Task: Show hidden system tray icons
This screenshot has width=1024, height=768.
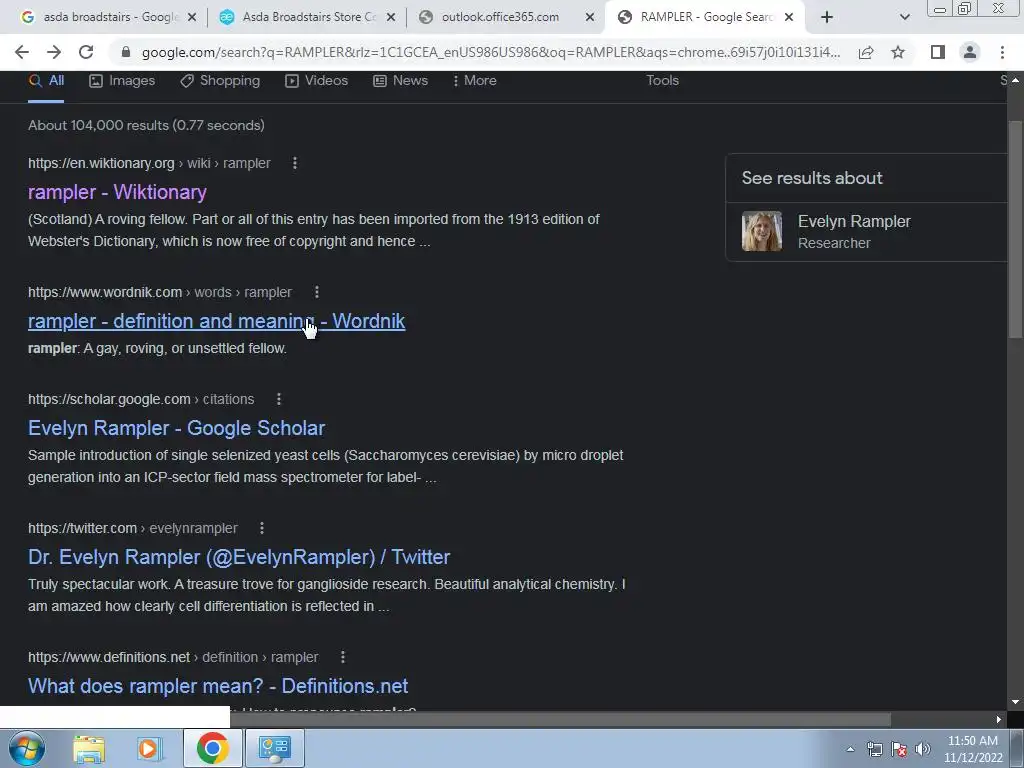Action: pyautogui.click(x=850, y=749)
